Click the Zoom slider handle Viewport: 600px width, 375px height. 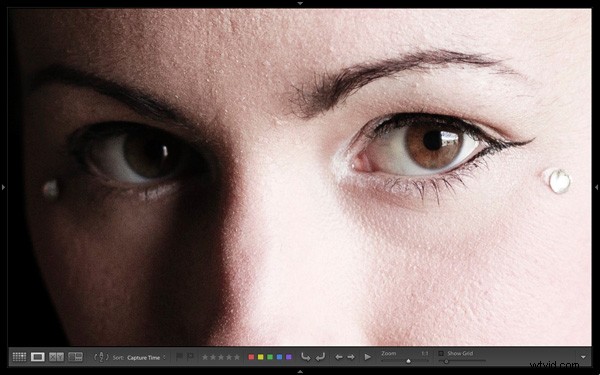click(408, 361)
